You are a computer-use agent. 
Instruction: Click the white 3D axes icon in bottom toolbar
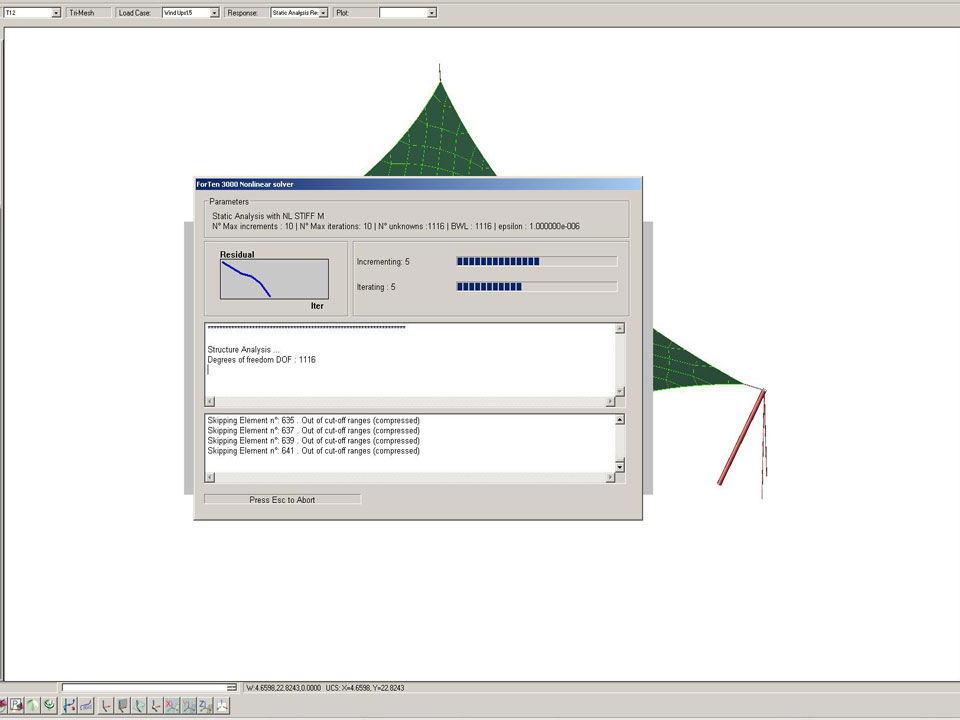(x=222, y=706)
